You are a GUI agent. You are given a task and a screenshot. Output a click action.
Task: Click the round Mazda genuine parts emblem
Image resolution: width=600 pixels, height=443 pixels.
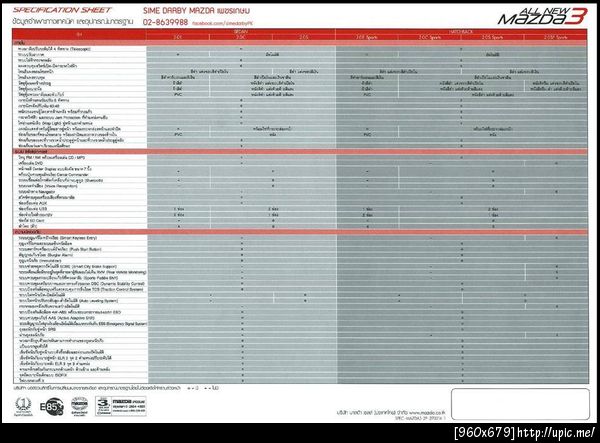[x=79, y=406]
